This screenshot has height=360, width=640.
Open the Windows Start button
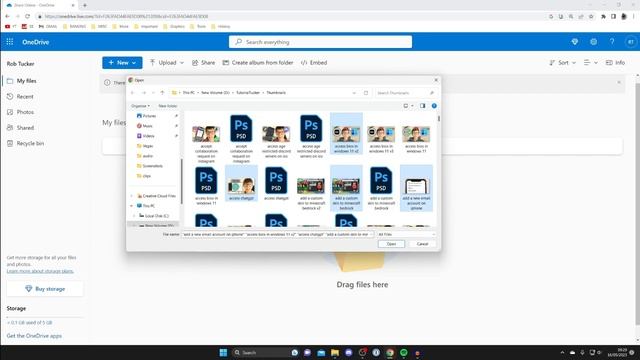[x=223, y=352]
